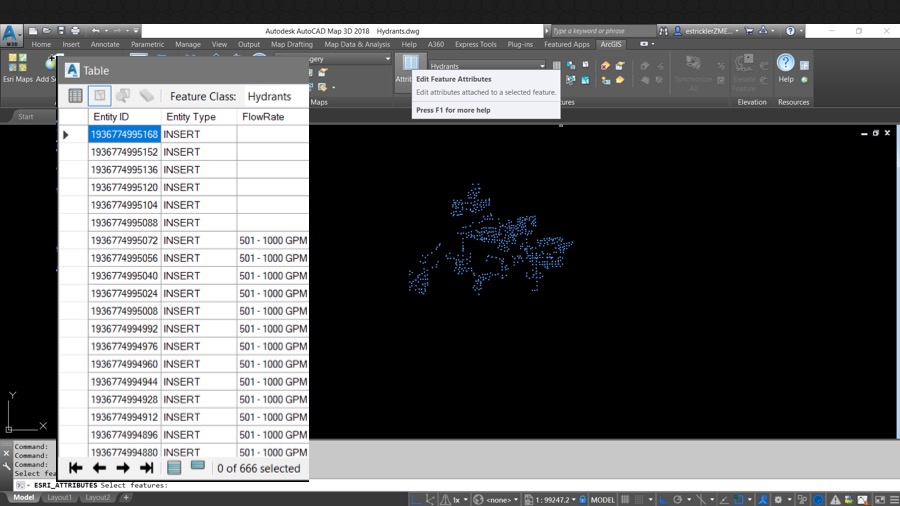Click the InfoCenter search binoculars icon

point(664,31)
